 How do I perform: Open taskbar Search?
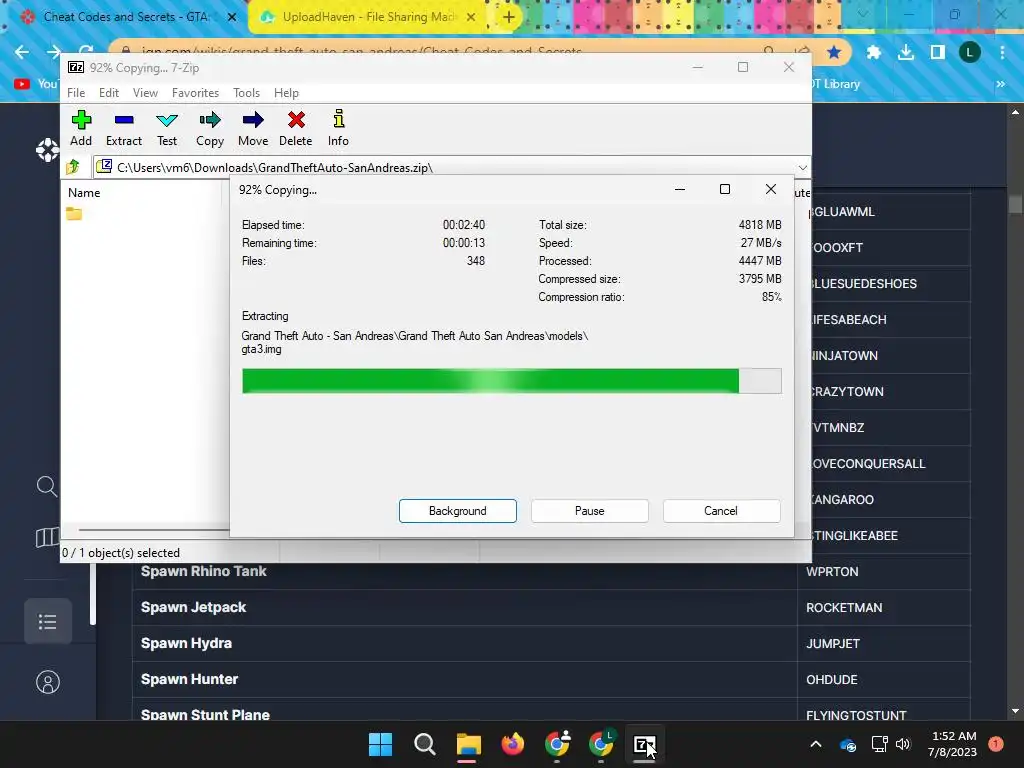pos(424,744)
